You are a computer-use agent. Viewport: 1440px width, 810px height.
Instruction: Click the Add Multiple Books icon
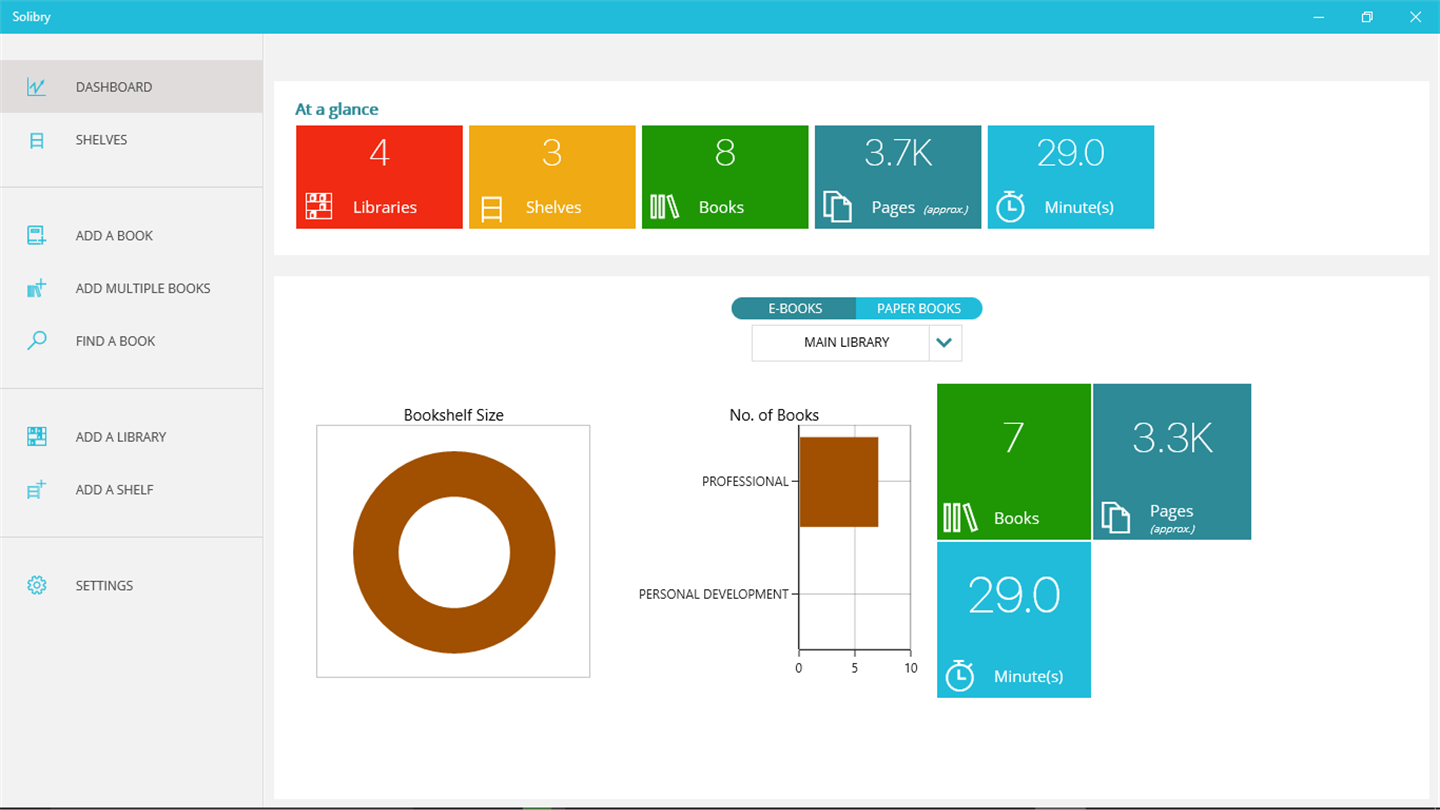(x=37, y=289)
